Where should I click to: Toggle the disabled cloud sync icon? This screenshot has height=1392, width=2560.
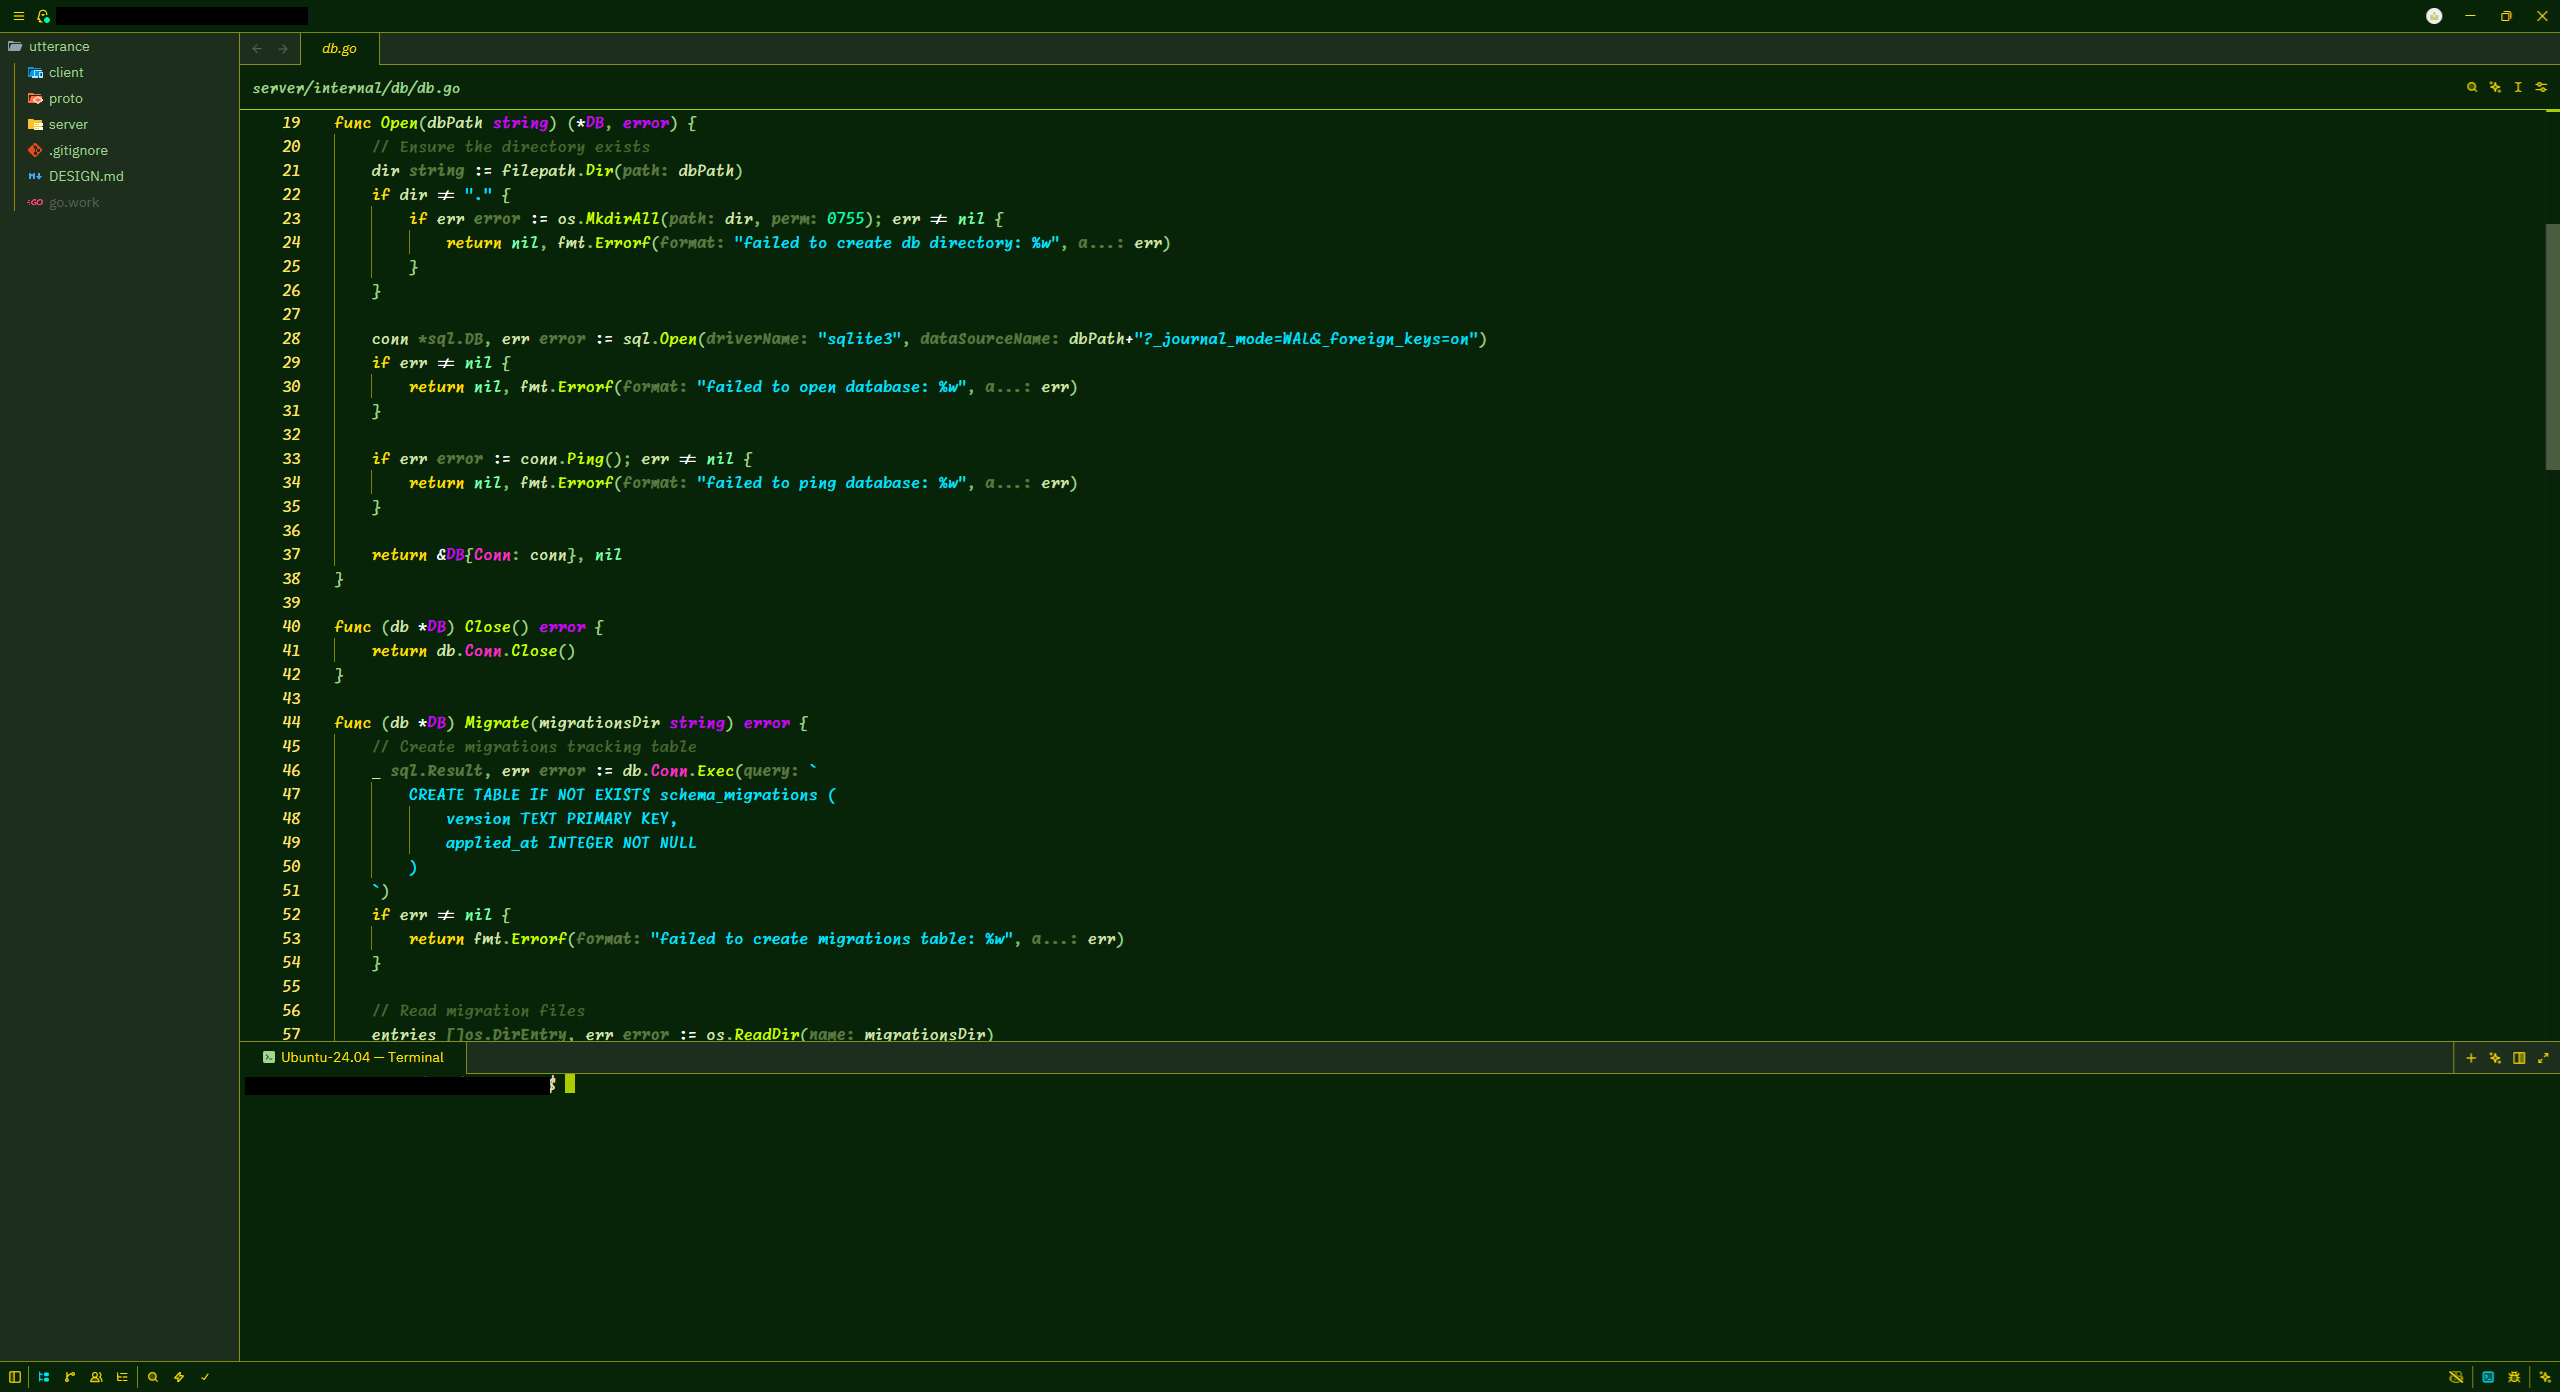click(x=2456, y=1377)
